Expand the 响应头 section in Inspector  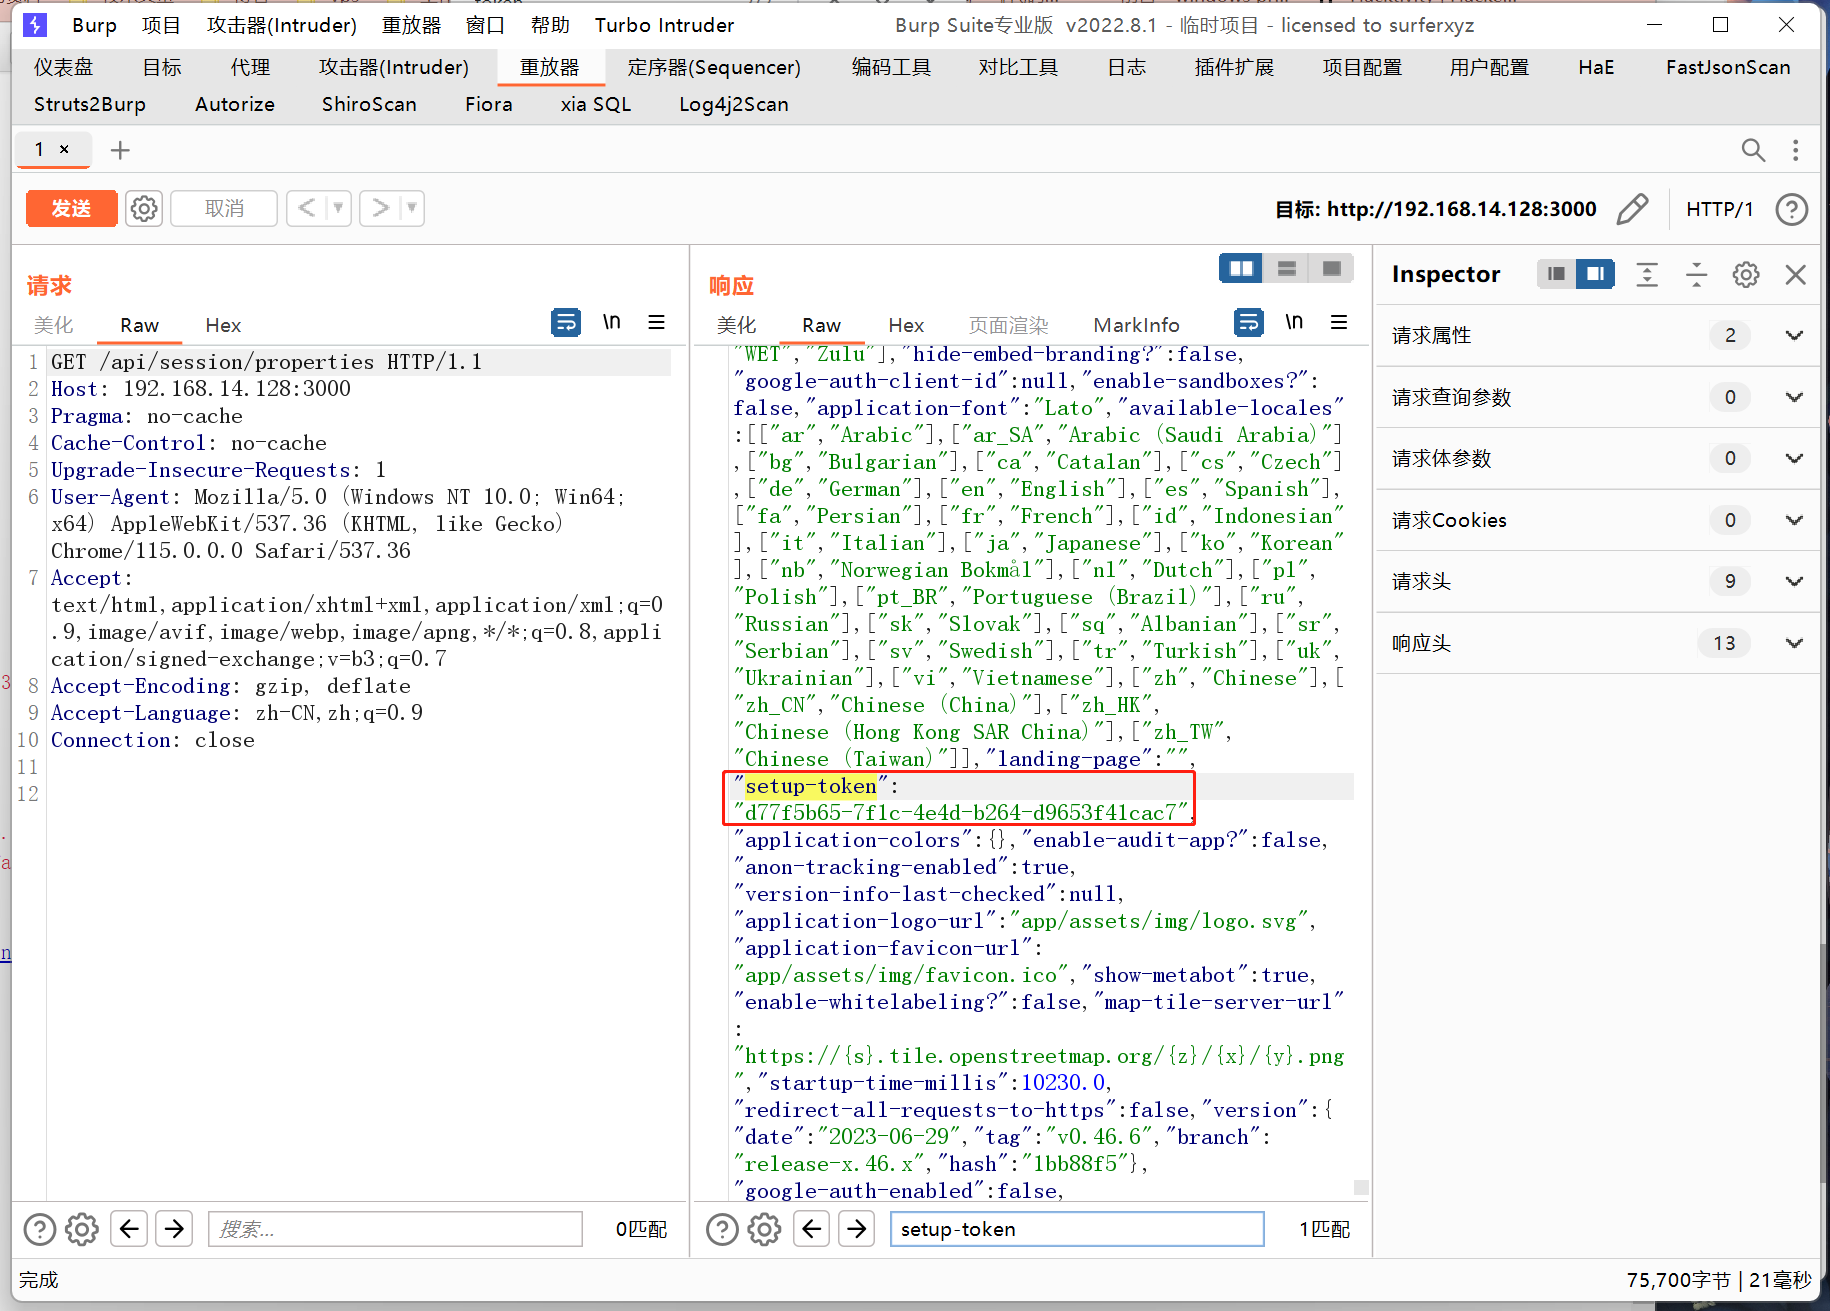tap(1794, 643)
